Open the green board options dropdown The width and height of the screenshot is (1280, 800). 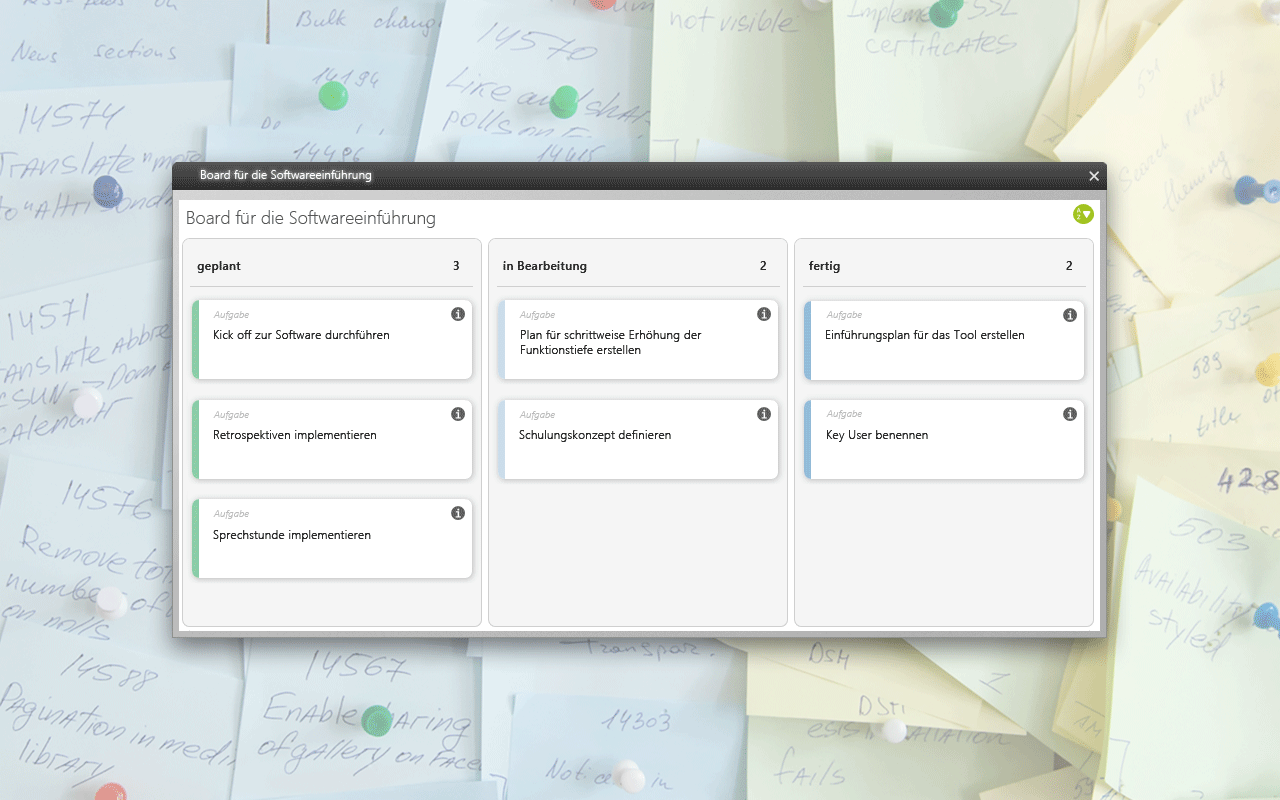point(1083,214)
